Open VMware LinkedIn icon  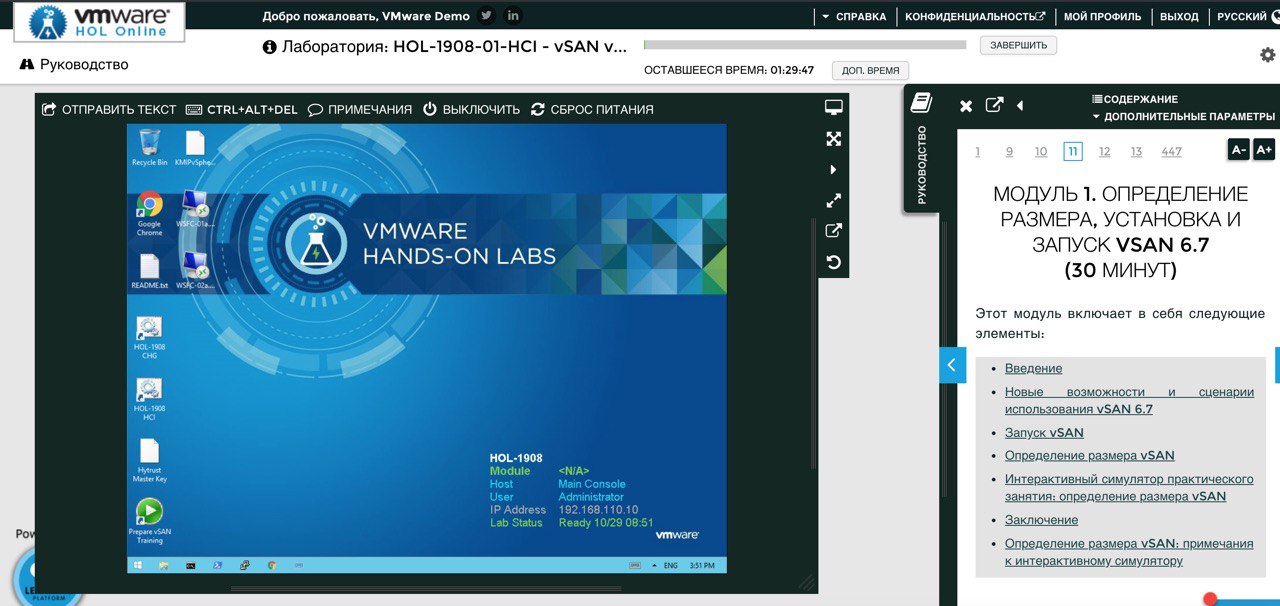[513, 16]
